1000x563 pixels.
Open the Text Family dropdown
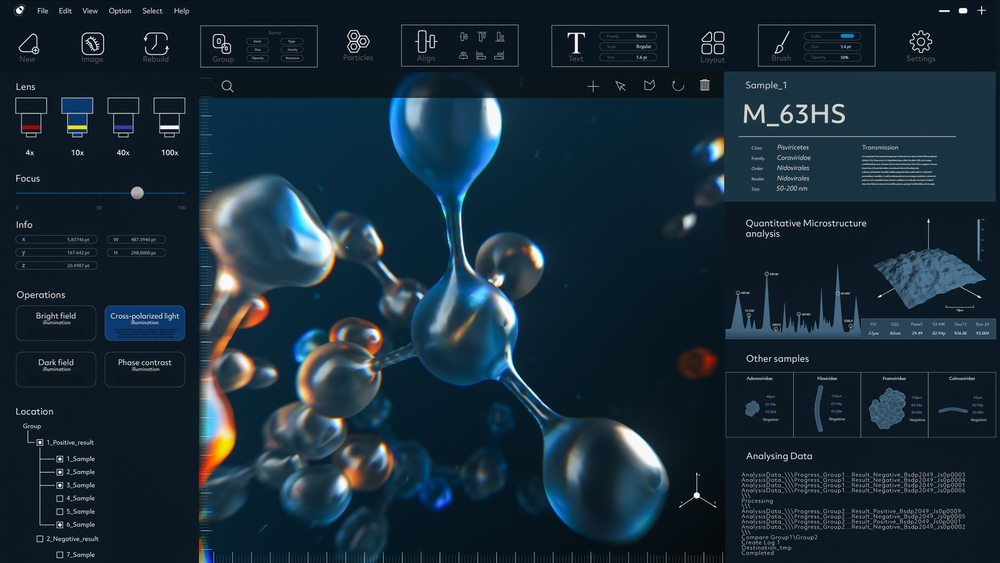[628, 36]
